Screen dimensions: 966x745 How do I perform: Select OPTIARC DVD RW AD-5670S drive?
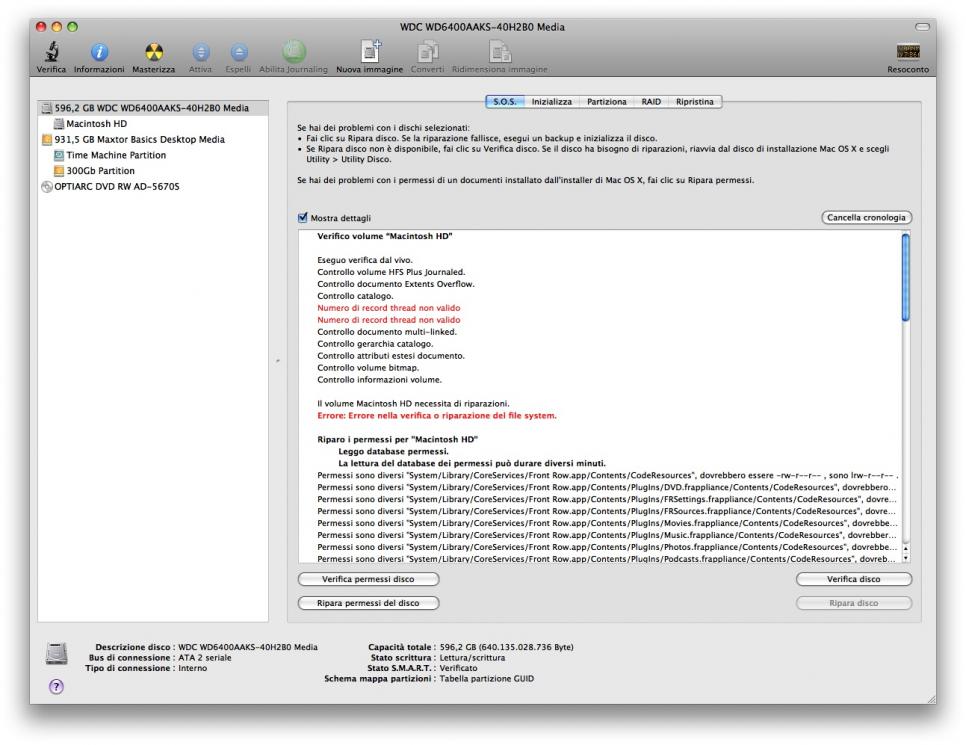click(153, 187)
